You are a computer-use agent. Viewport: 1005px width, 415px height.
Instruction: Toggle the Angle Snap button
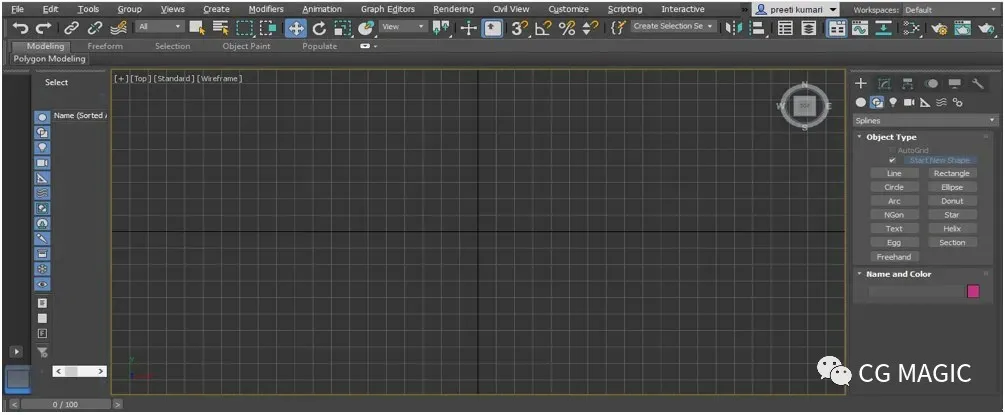[x=543, y=28]
